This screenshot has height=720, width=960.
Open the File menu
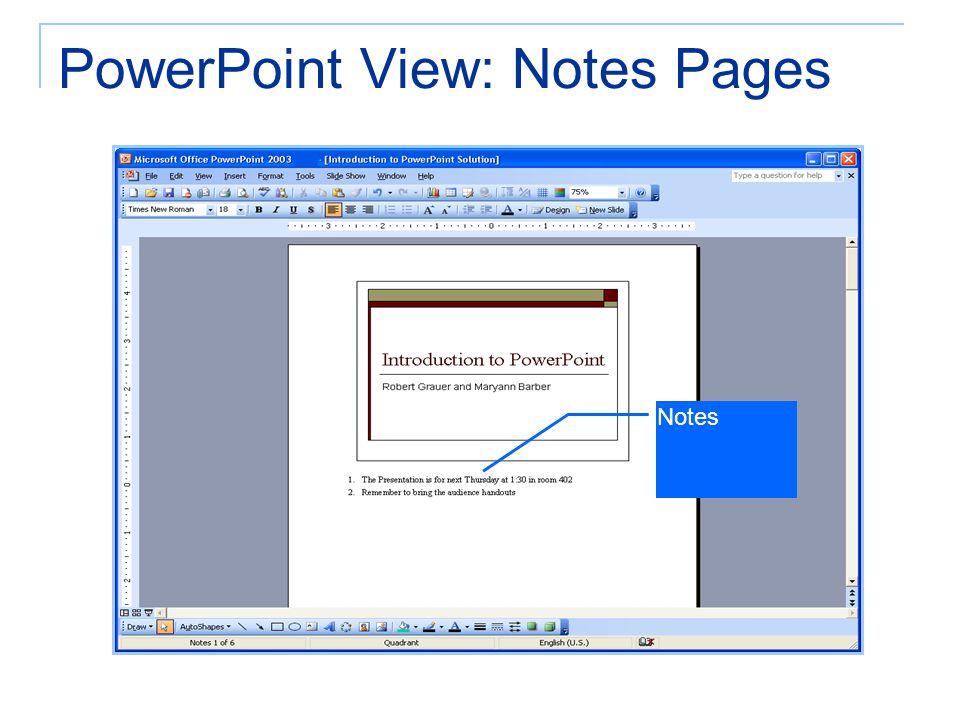click(x=151, y=176)
